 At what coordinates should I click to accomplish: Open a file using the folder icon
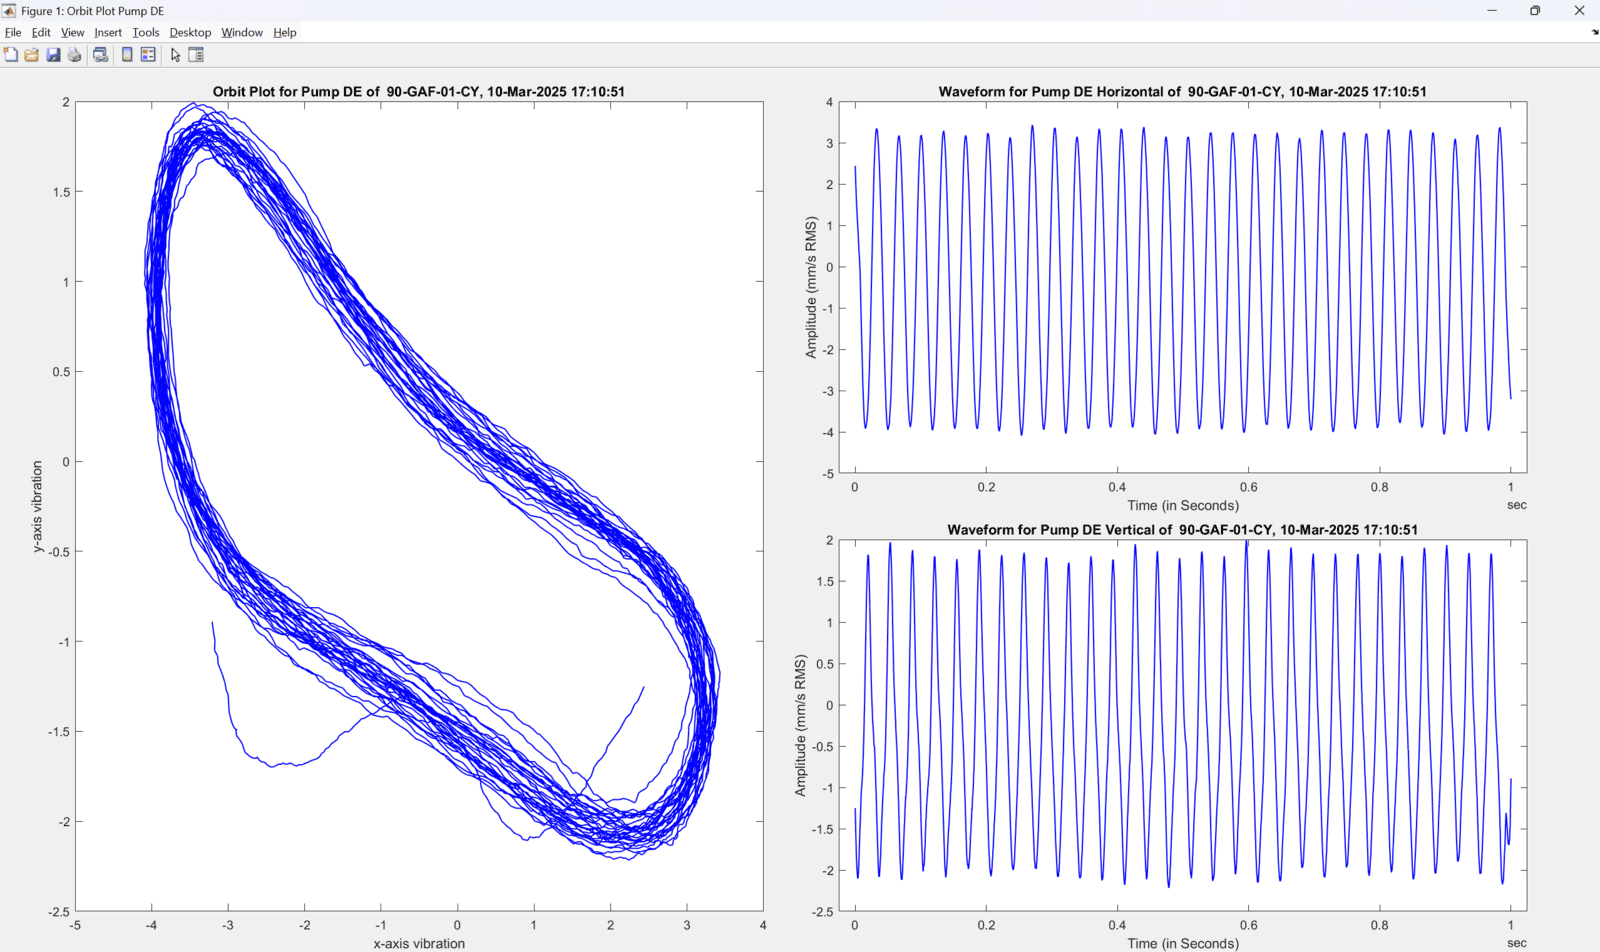[32, 55]
